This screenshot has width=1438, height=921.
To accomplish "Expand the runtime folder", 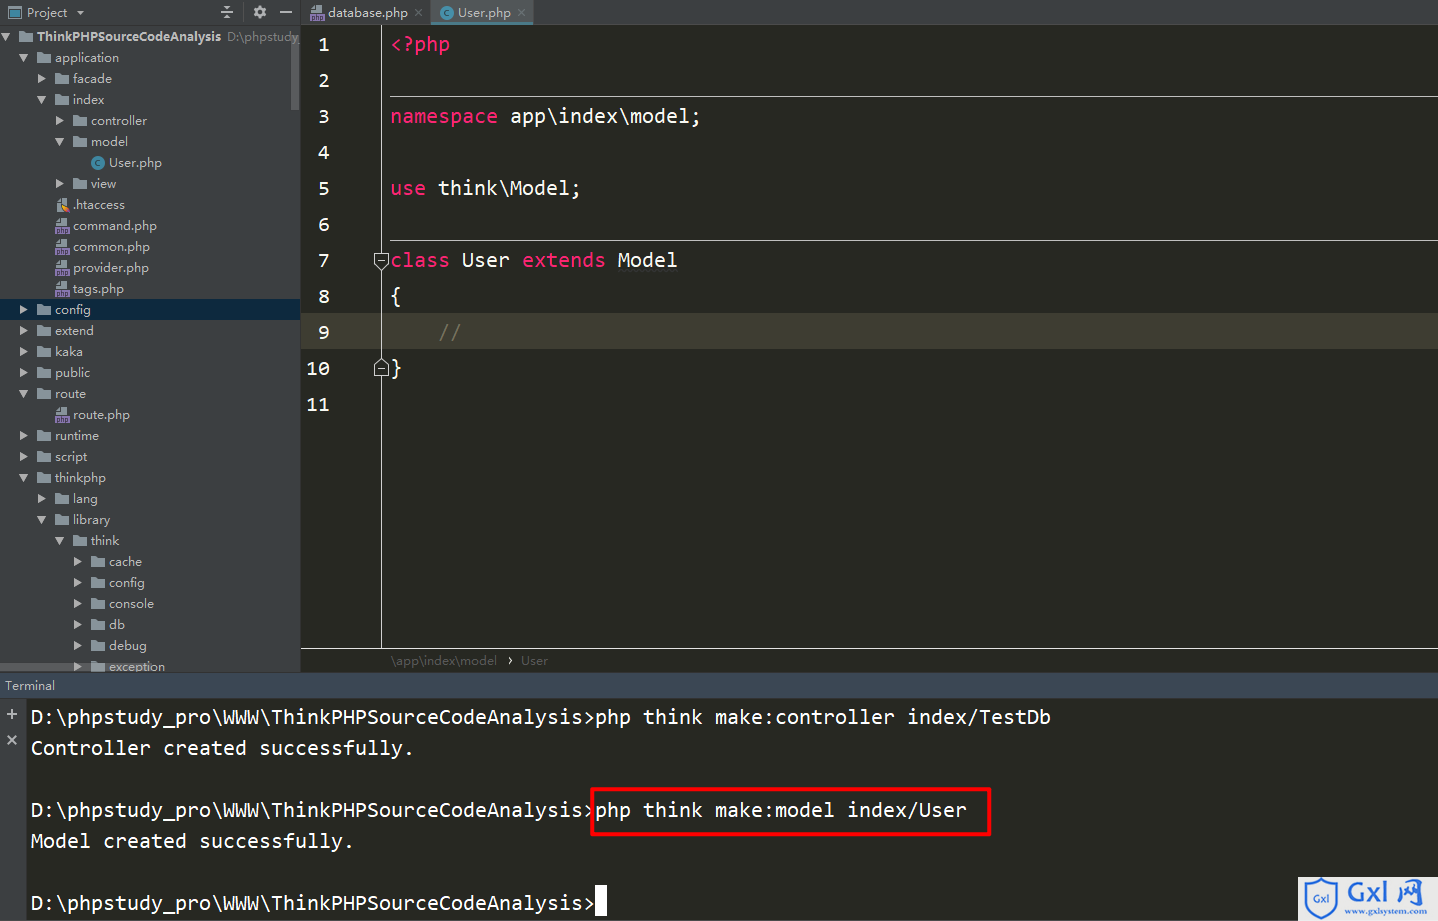I will coord(24,436).
